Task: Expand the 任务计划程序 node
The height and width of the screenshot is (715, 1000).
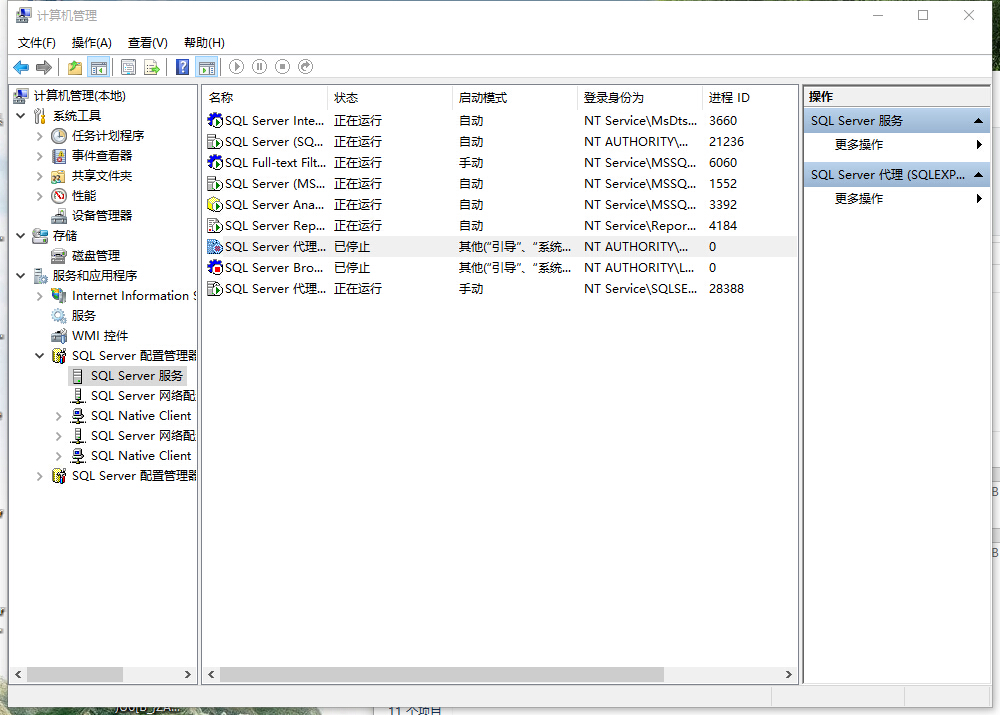Action: pos(40,136)
